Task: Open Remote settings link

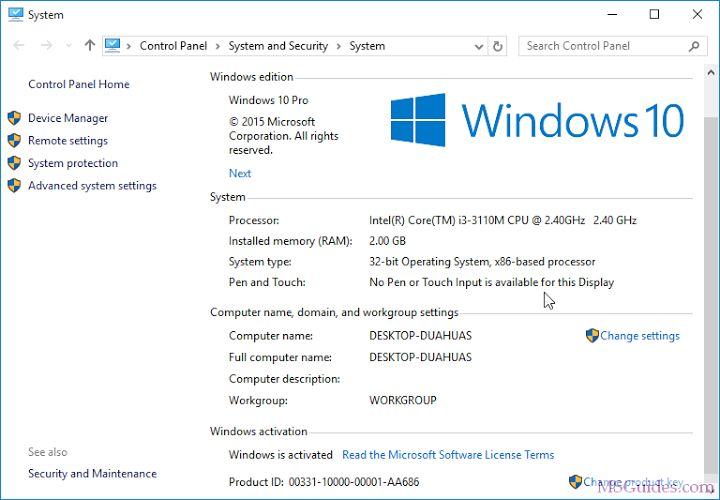Action: [68, 140]
